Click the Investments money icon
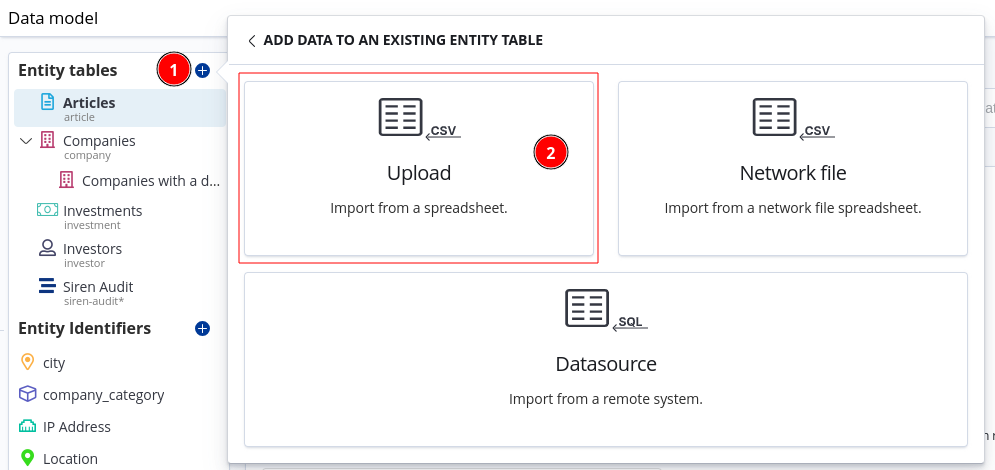 click(x=47, y=210)
